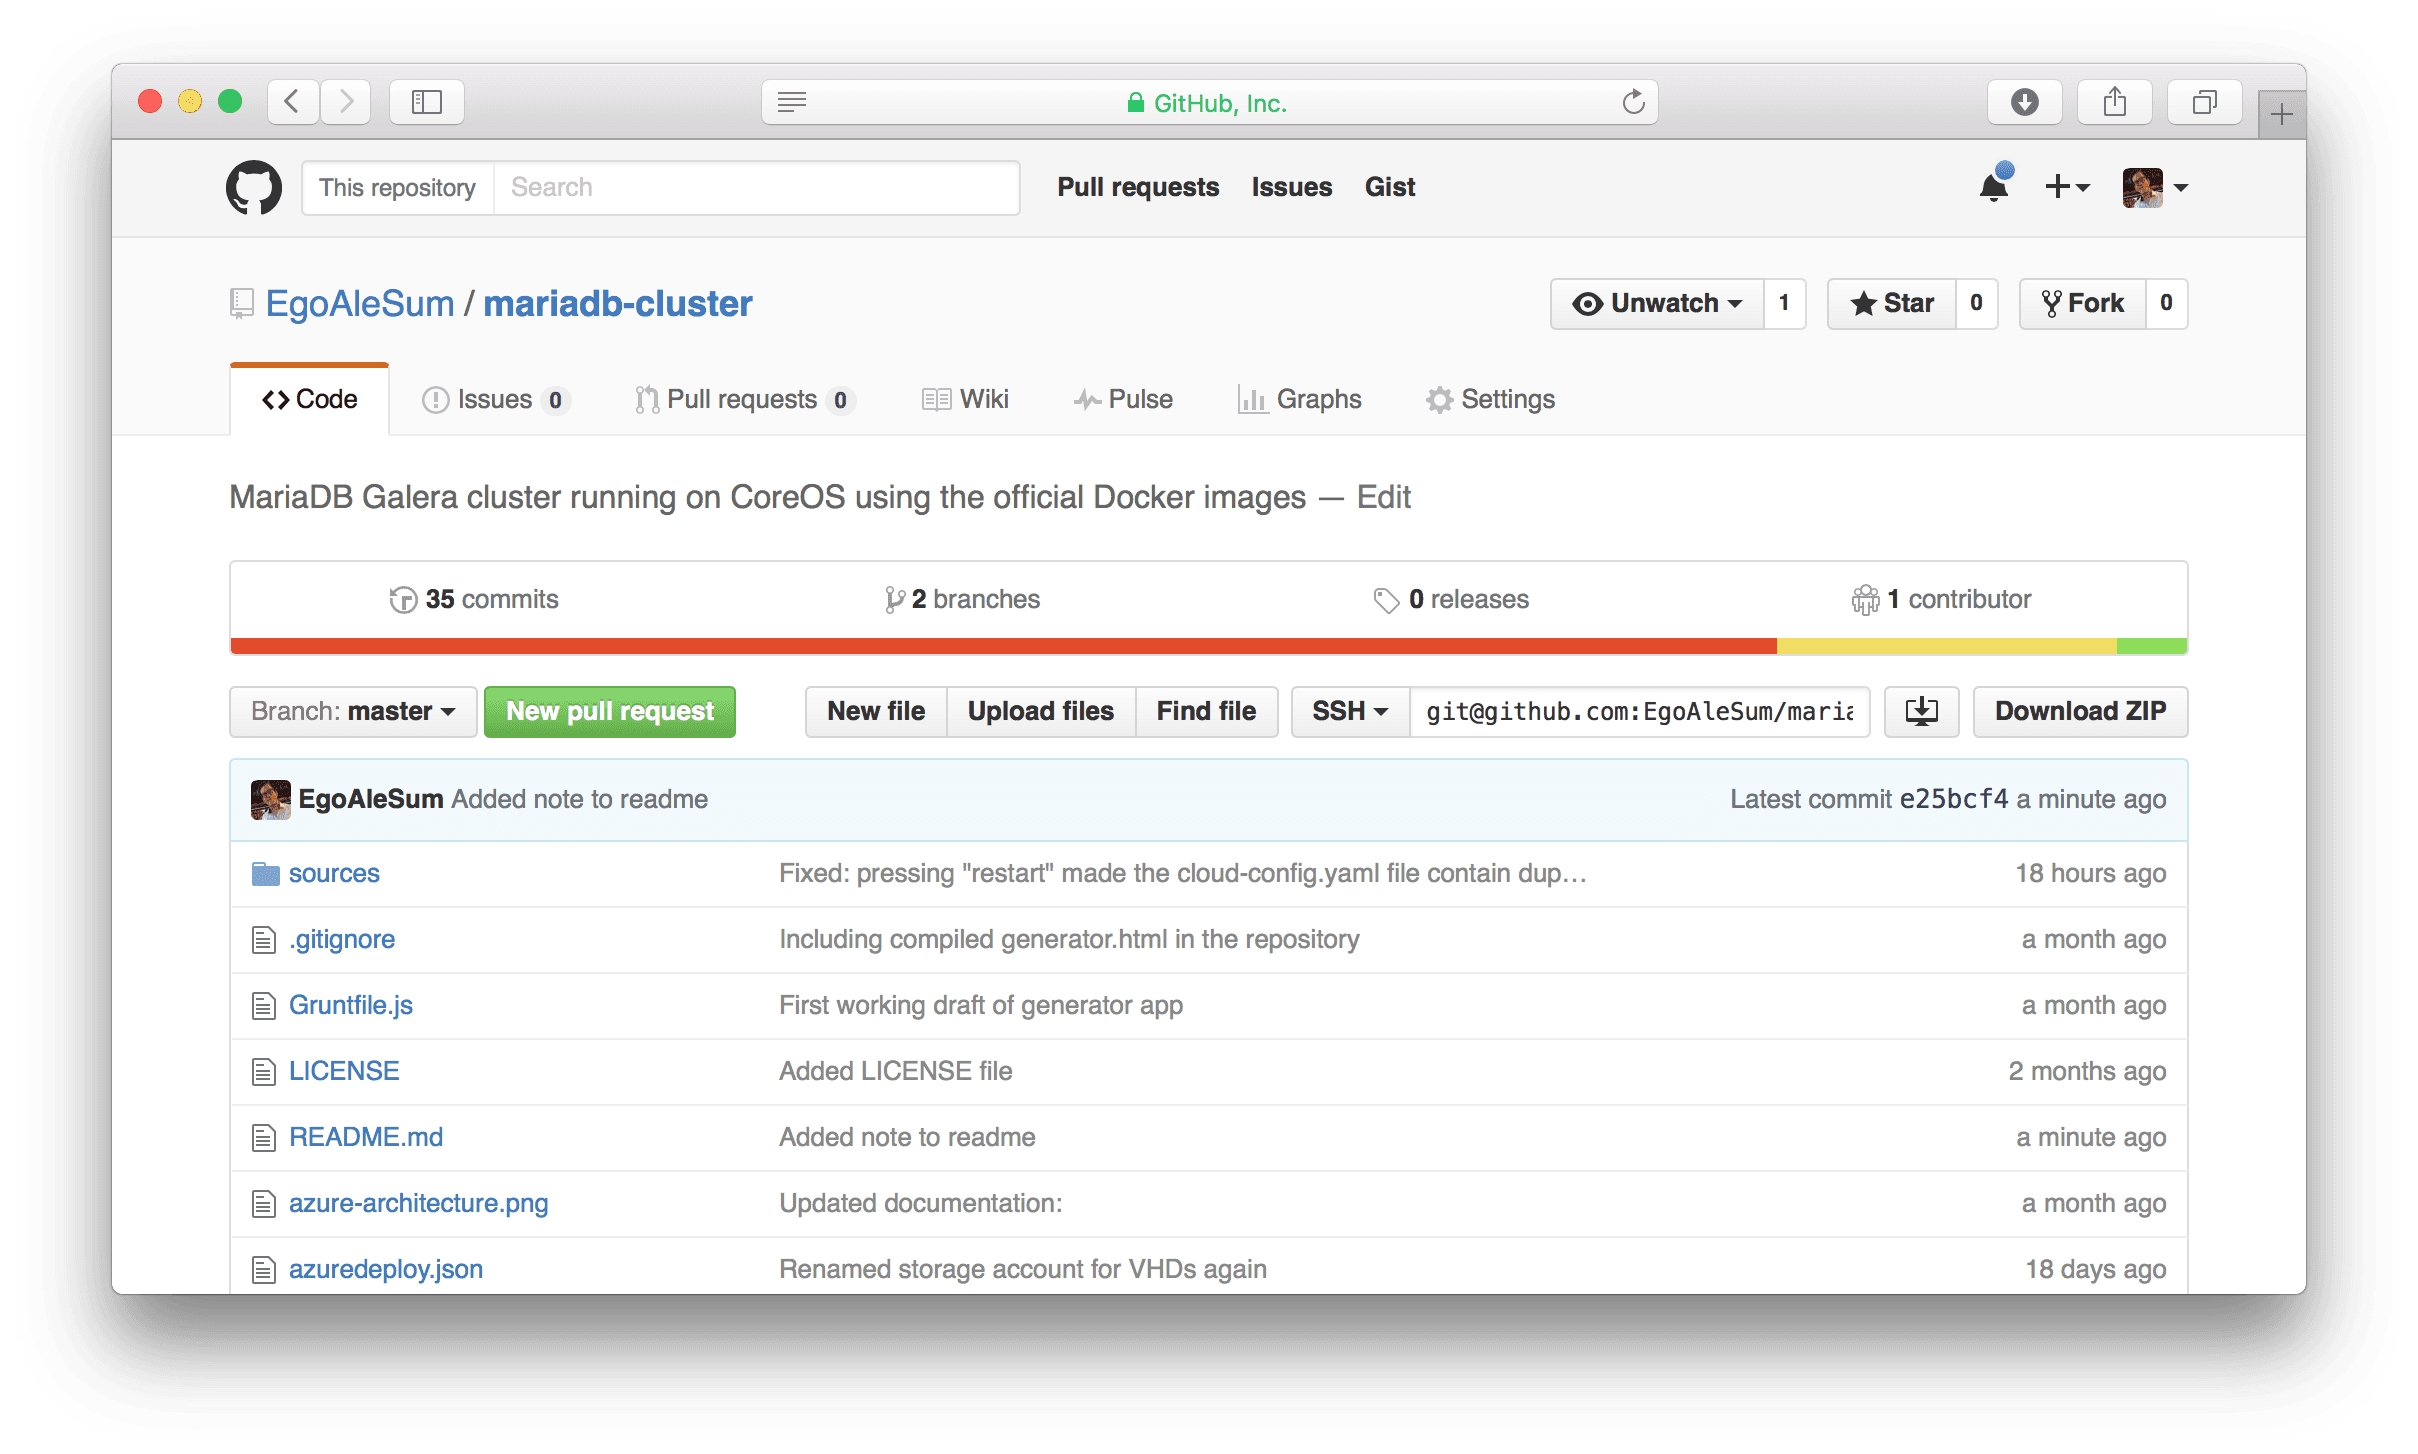Screen dimensions: 2418x1454
Task: Click the file icon beside azure-architecture.png
Action: pos(264,1203)
